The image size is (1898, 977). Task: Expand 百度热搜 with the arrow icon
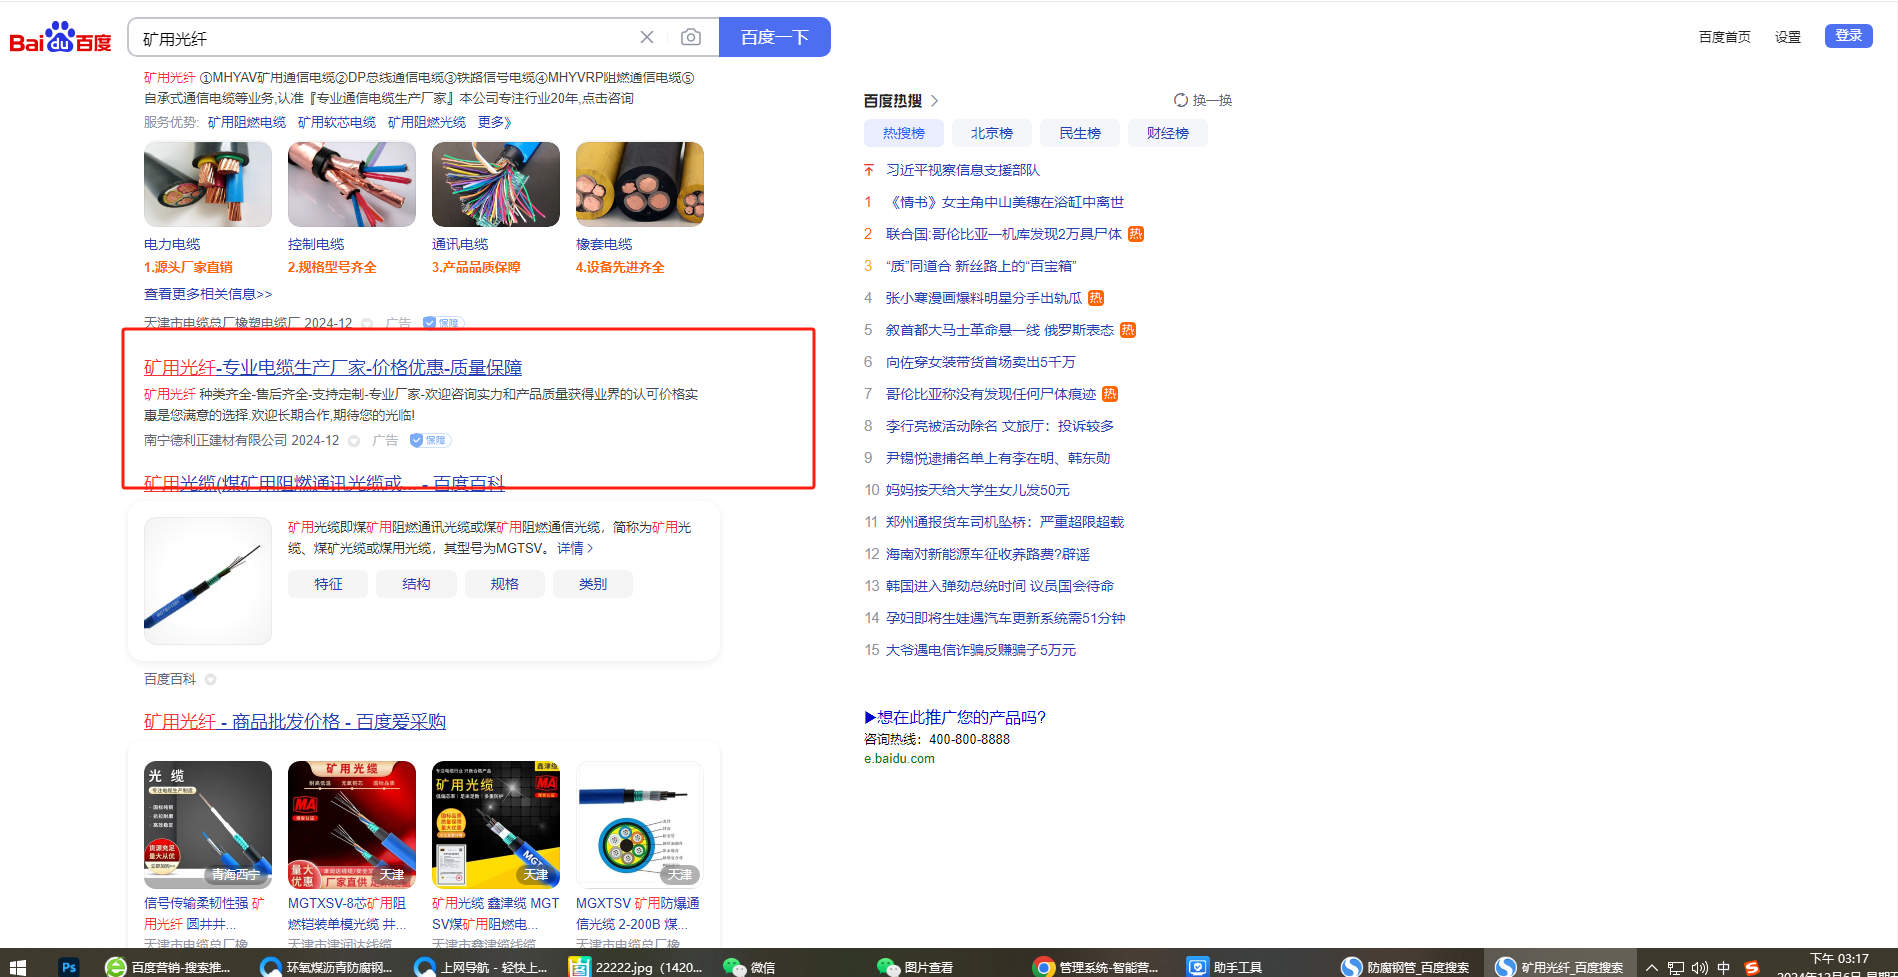coord(935,101)
